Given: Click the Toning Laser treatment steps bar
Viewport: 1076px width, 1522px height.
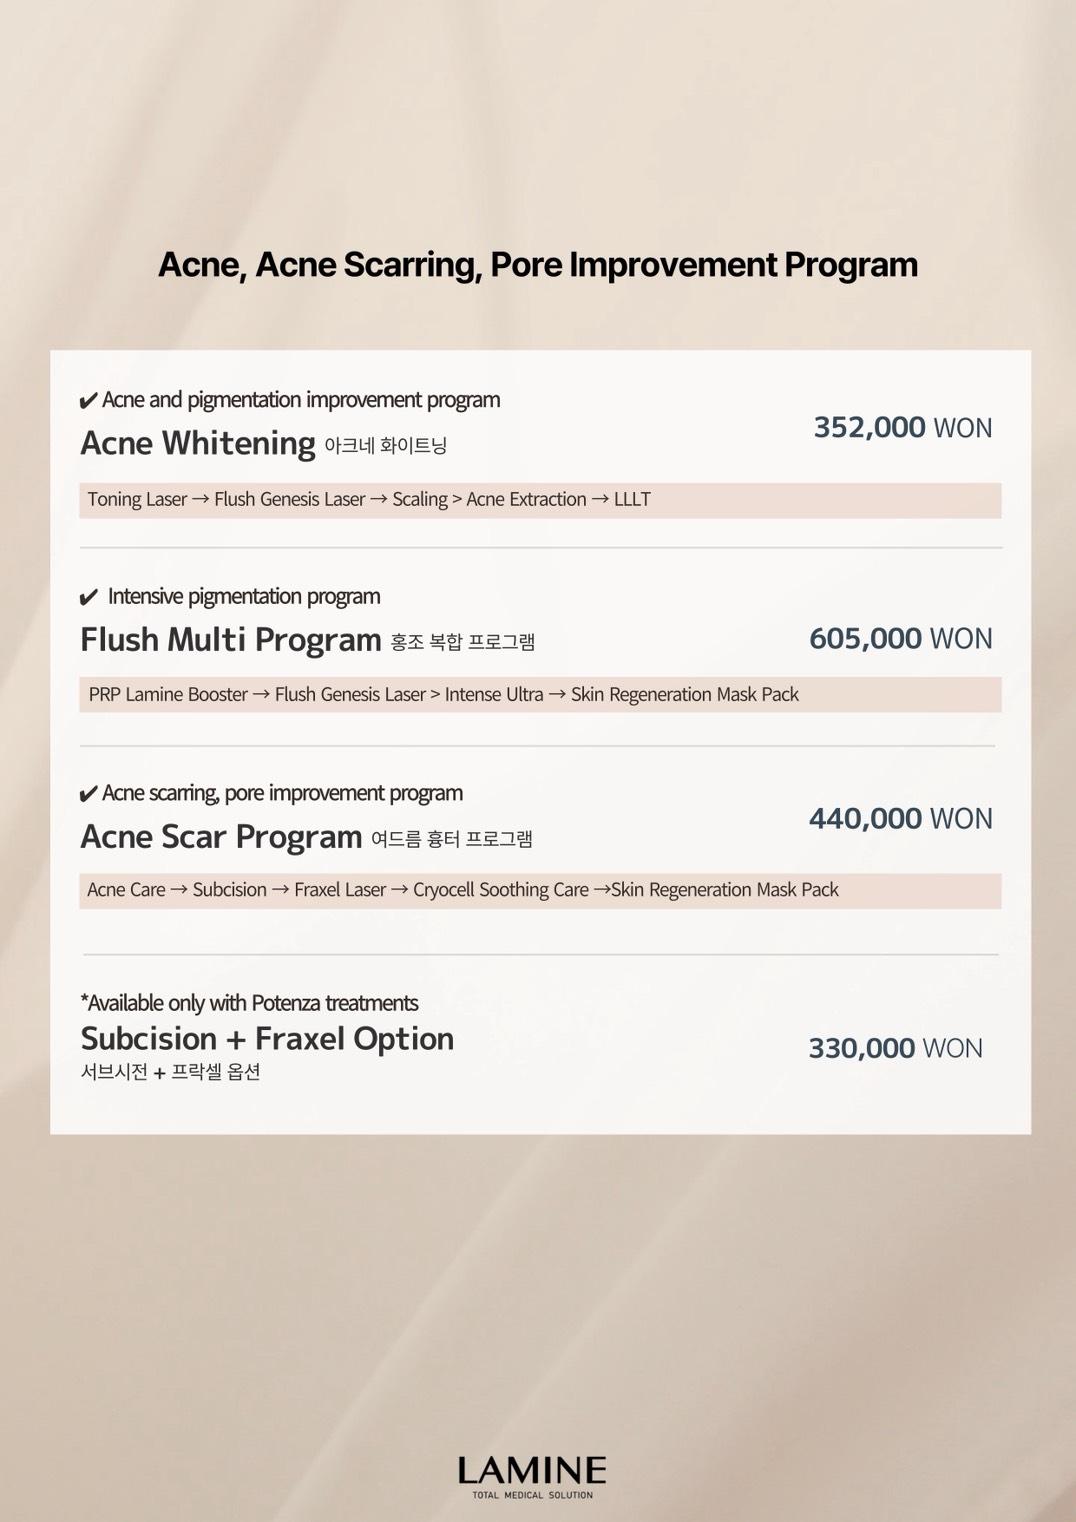Looking at the screenshot, I should click(x=540, y=500).
